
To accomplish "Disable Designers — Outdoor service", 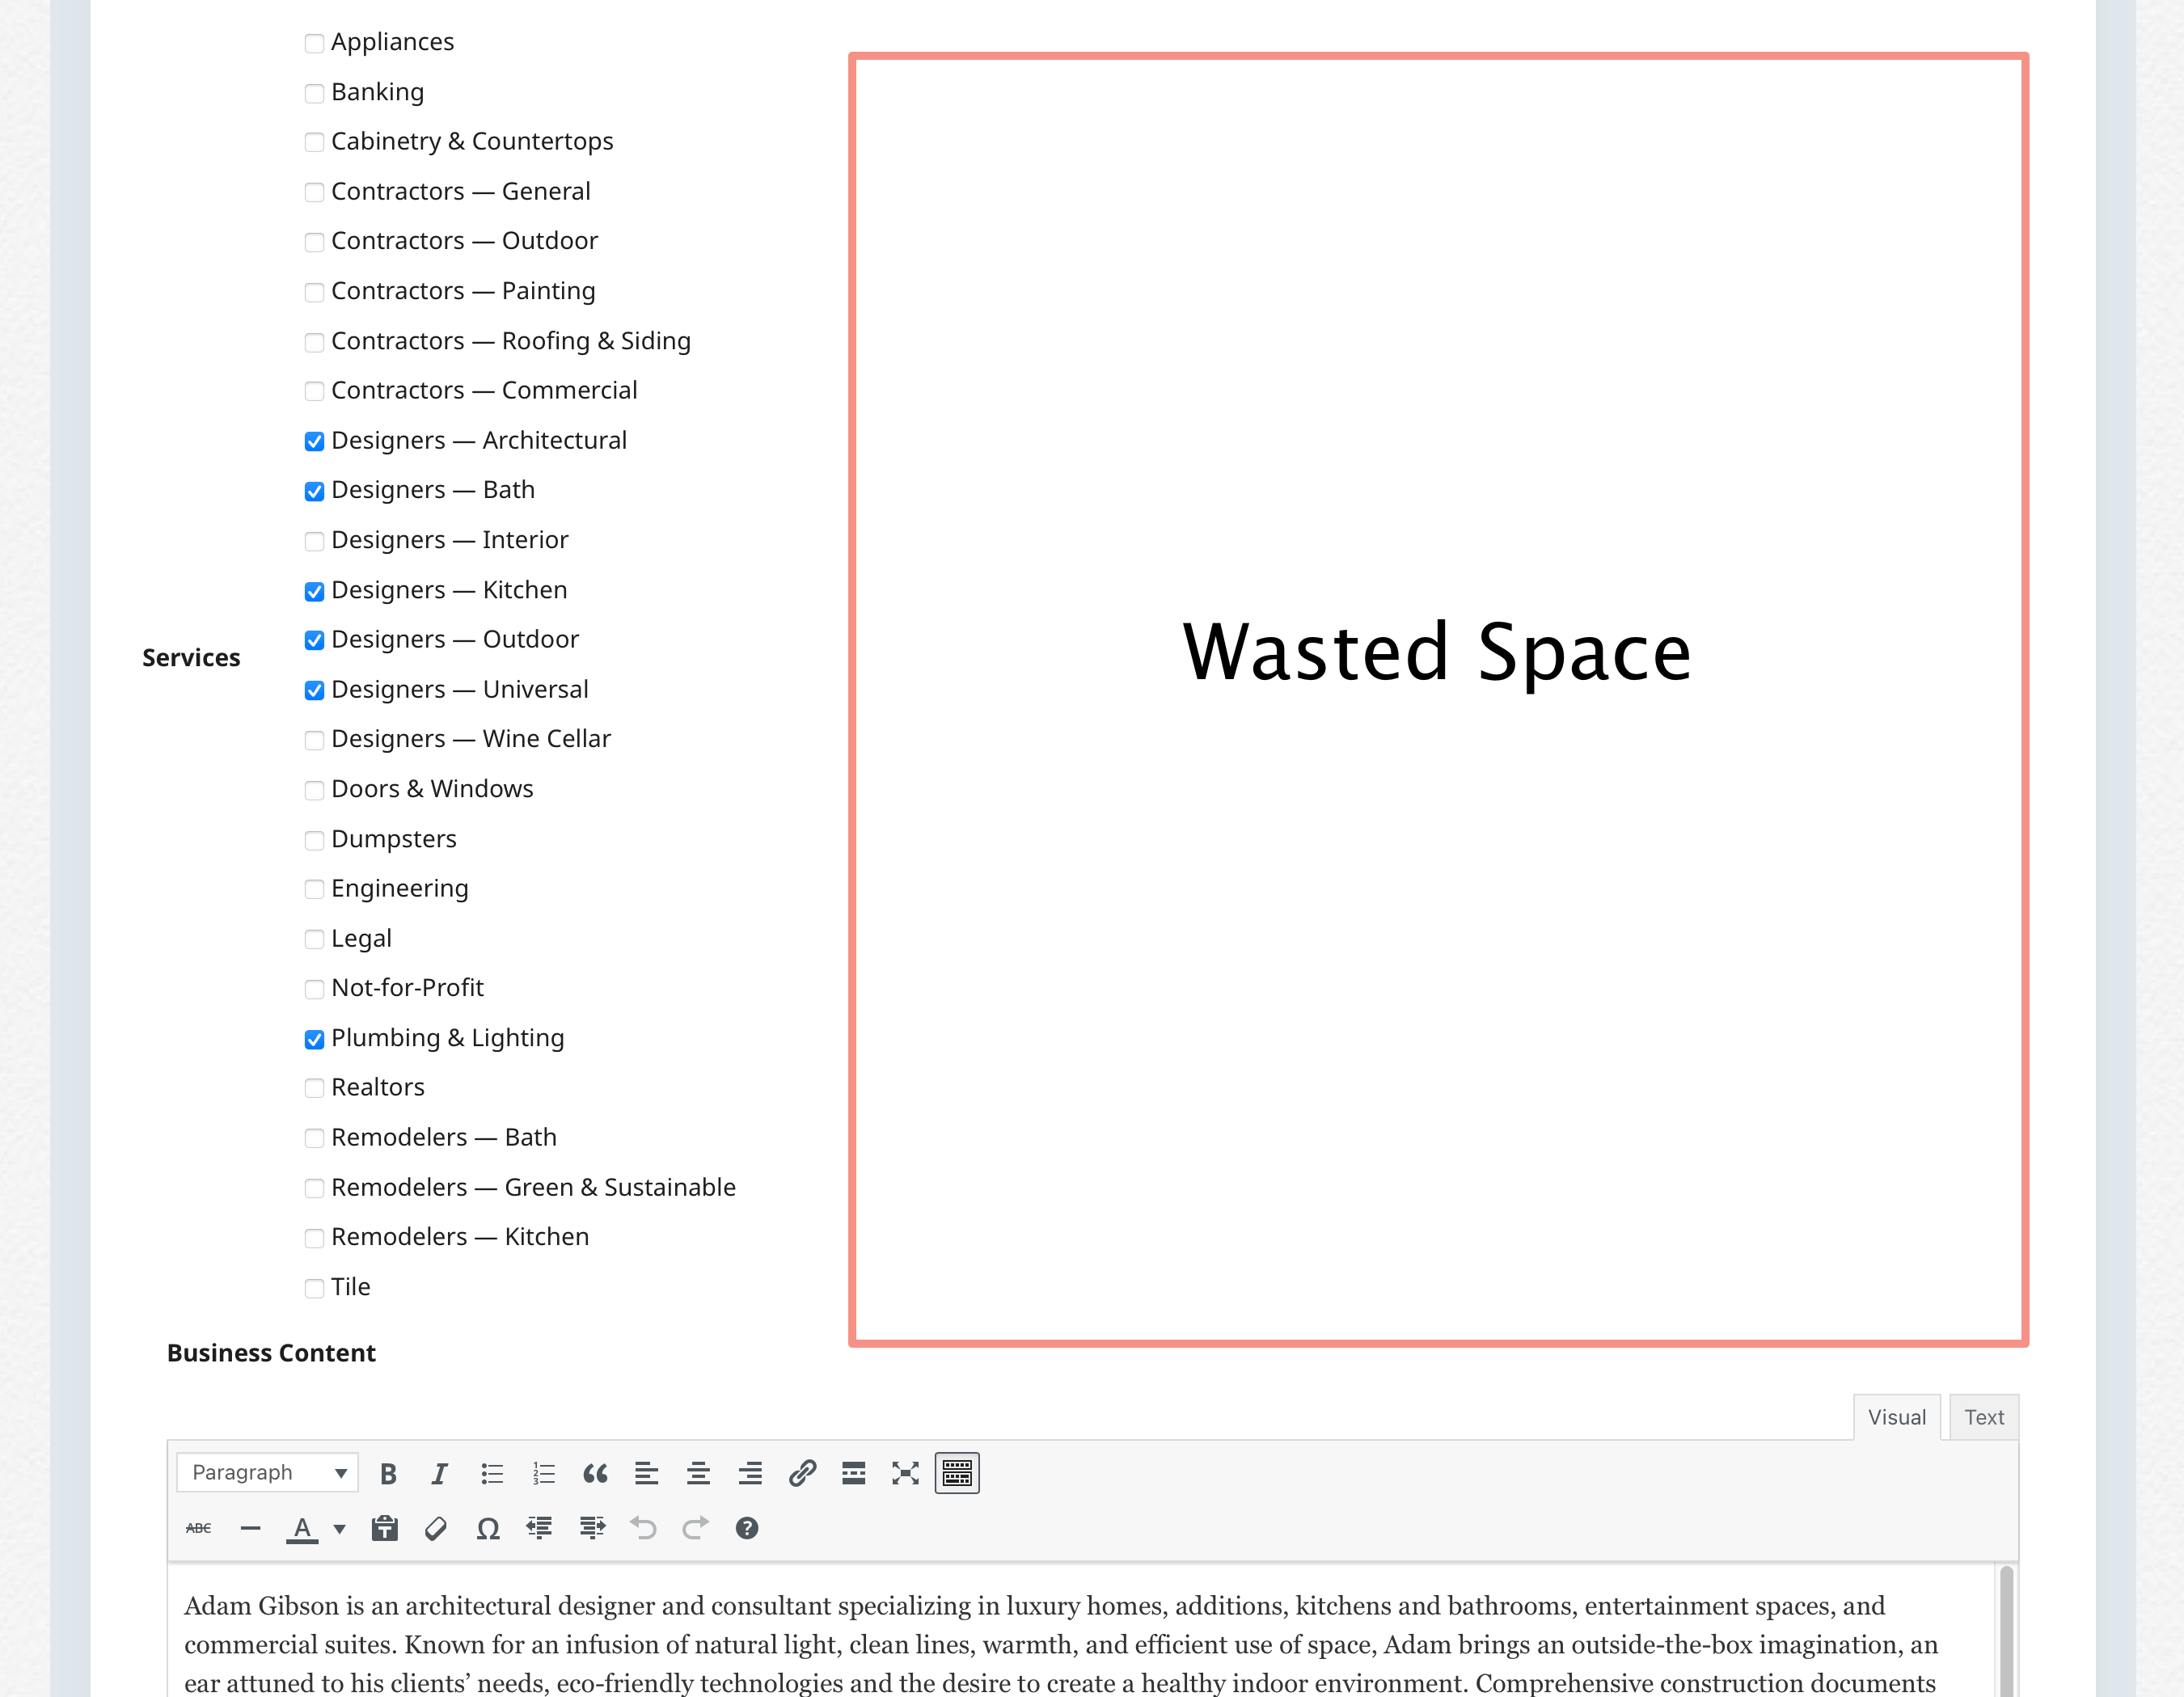I will pos(314,640).
